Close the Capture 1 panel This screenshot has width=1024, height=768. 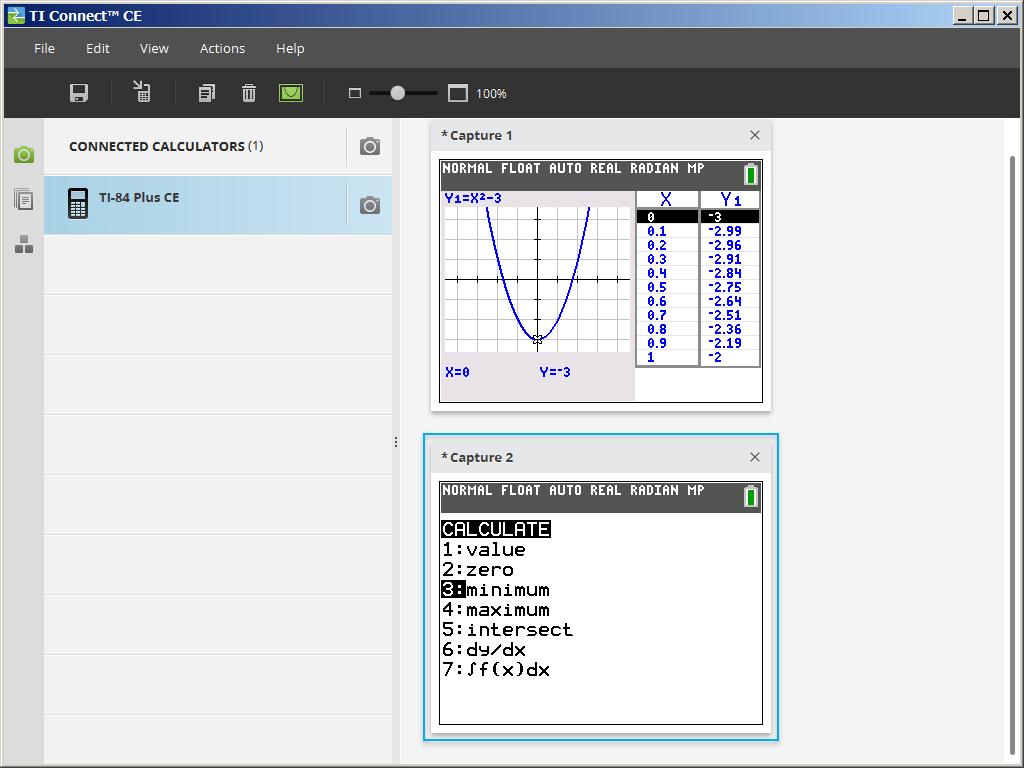point(755,135)
